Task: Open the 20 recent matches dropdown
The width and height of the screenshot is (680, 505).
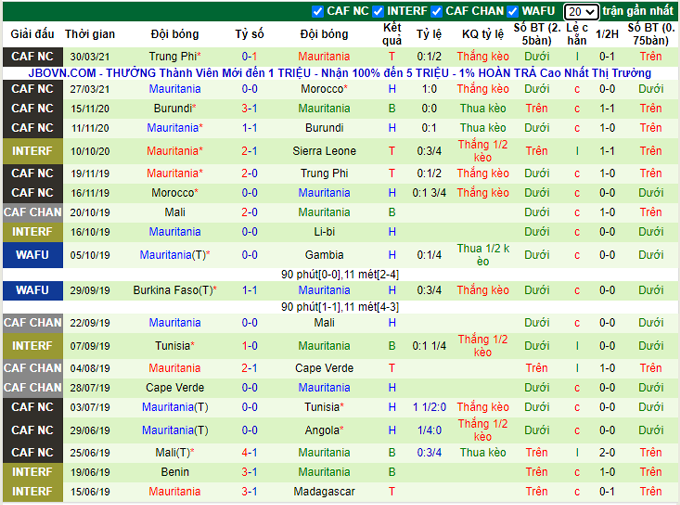Action: tap(580, 12)
